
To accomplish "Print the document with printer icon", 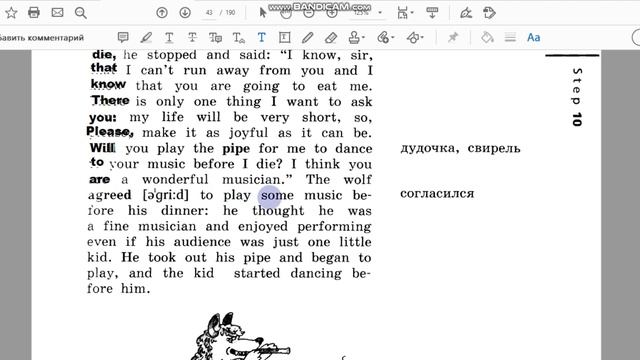I will (x=34, y=13).
